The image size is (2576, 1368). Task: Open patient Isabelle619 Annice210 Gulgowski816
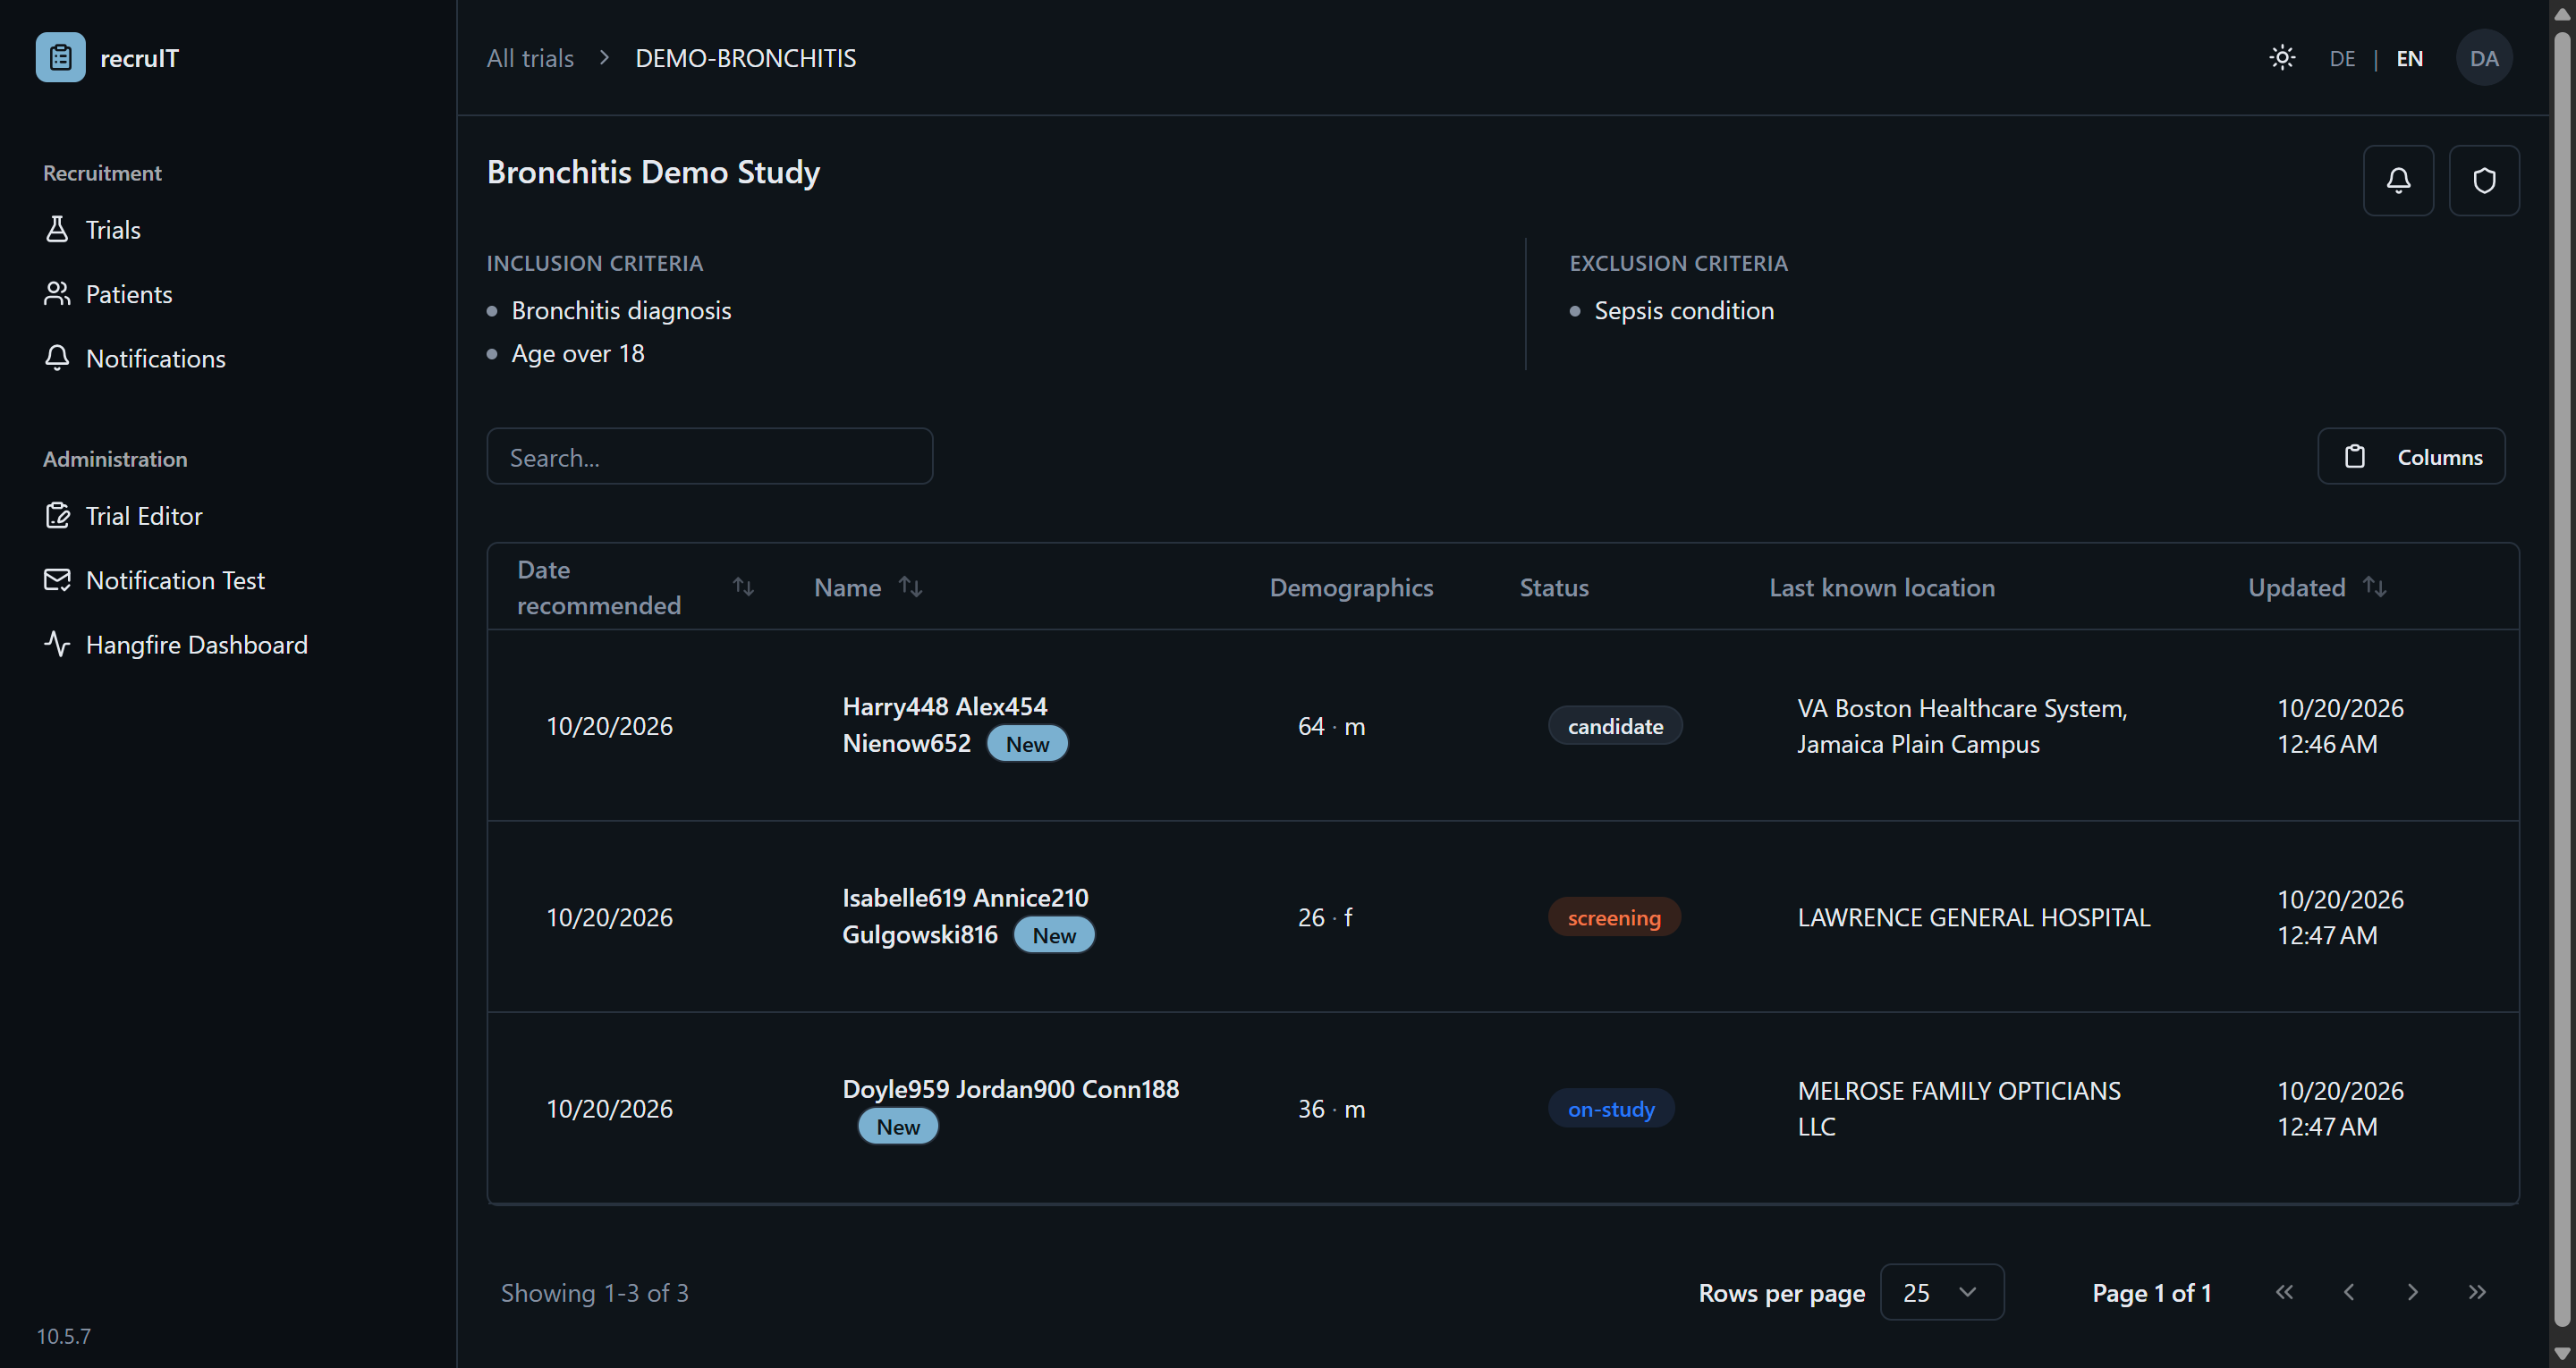[x=965, y=916]
